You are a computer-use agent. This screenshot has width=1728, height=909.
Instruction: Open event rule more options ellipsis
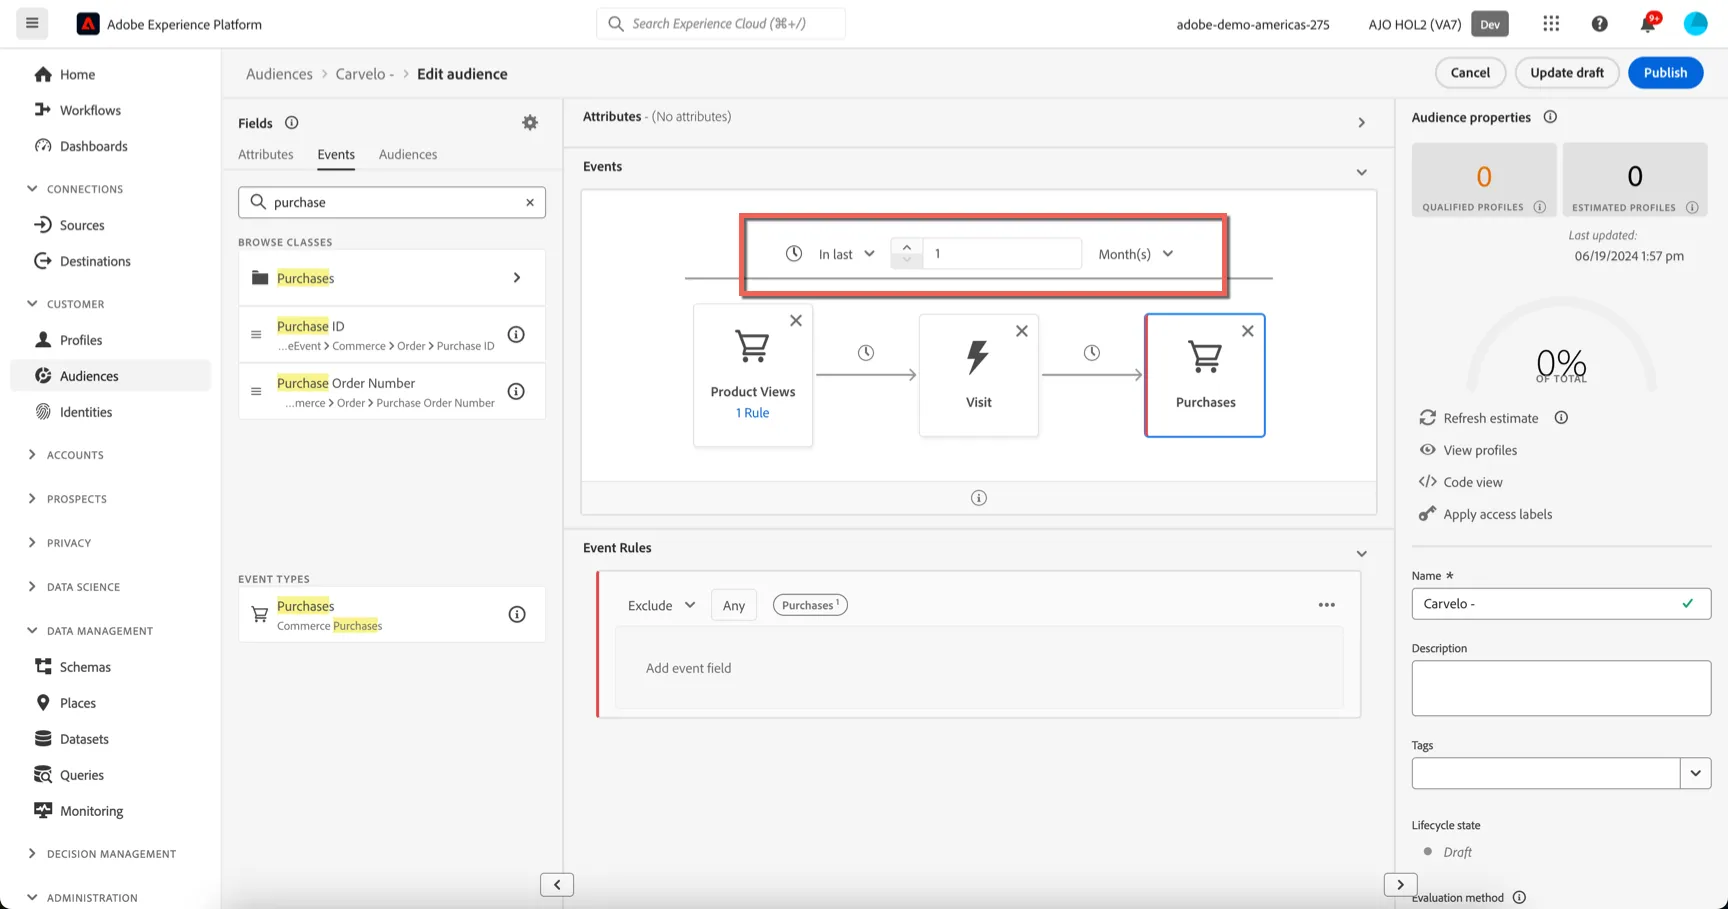[1327, 605]
